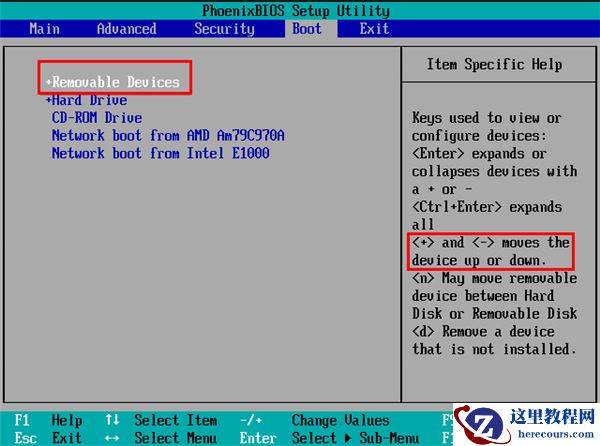The height and width of the screenshot is (446, 600).
Task: Click the Item Specific Help heading
Action: [x=494, y=64]
